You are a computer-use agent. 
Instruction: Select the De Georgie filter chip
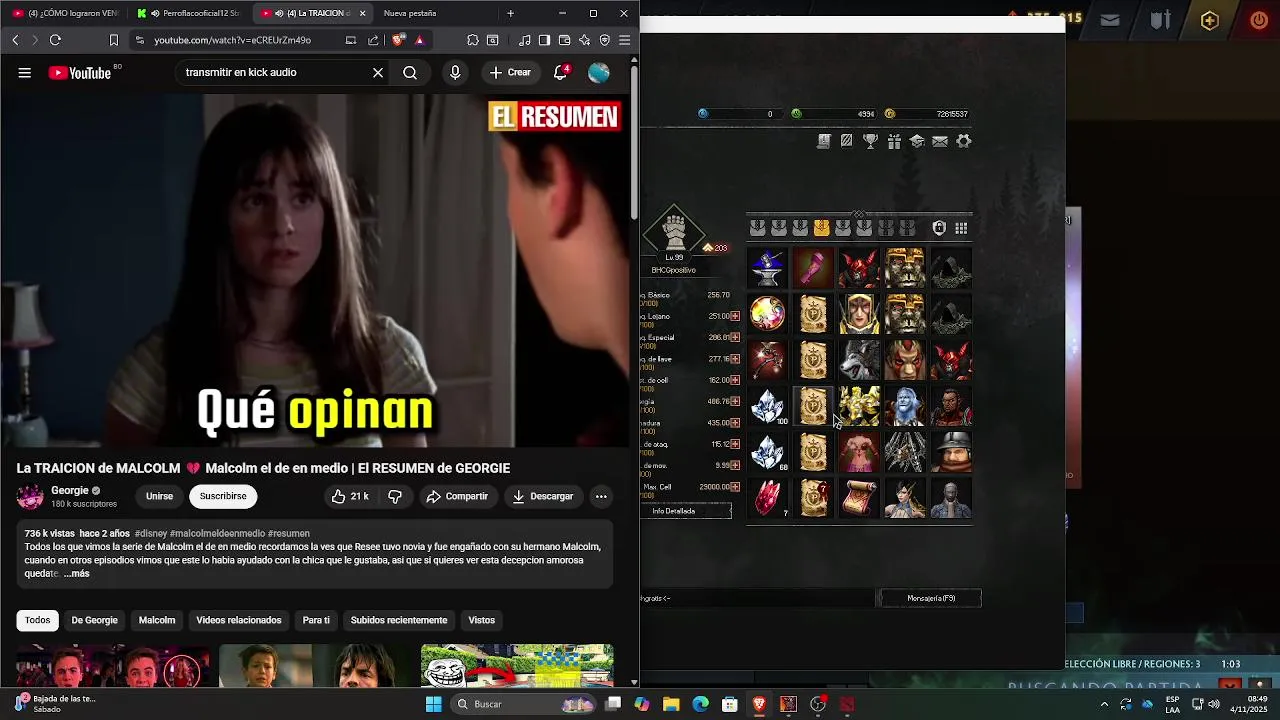coord(94,620)
